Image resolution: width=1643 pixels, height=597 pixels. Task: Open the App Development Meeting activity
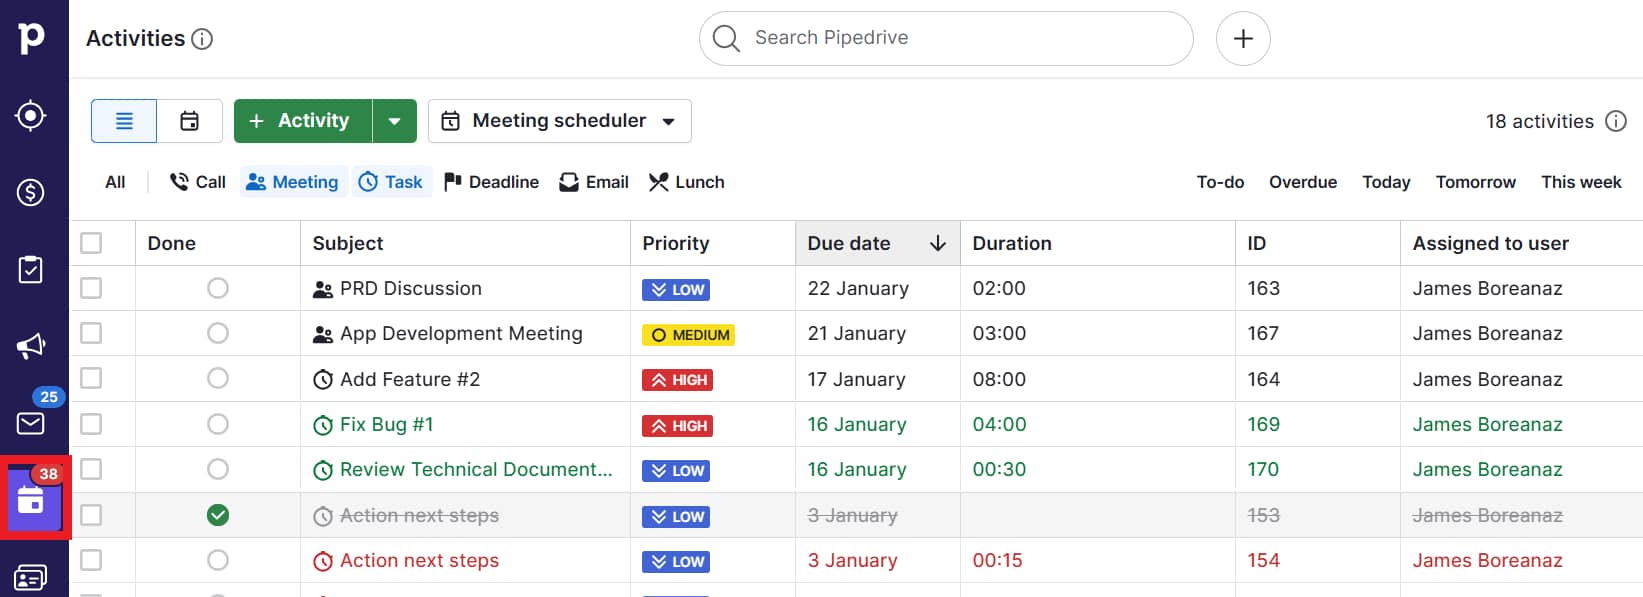[x=460, y=334]
